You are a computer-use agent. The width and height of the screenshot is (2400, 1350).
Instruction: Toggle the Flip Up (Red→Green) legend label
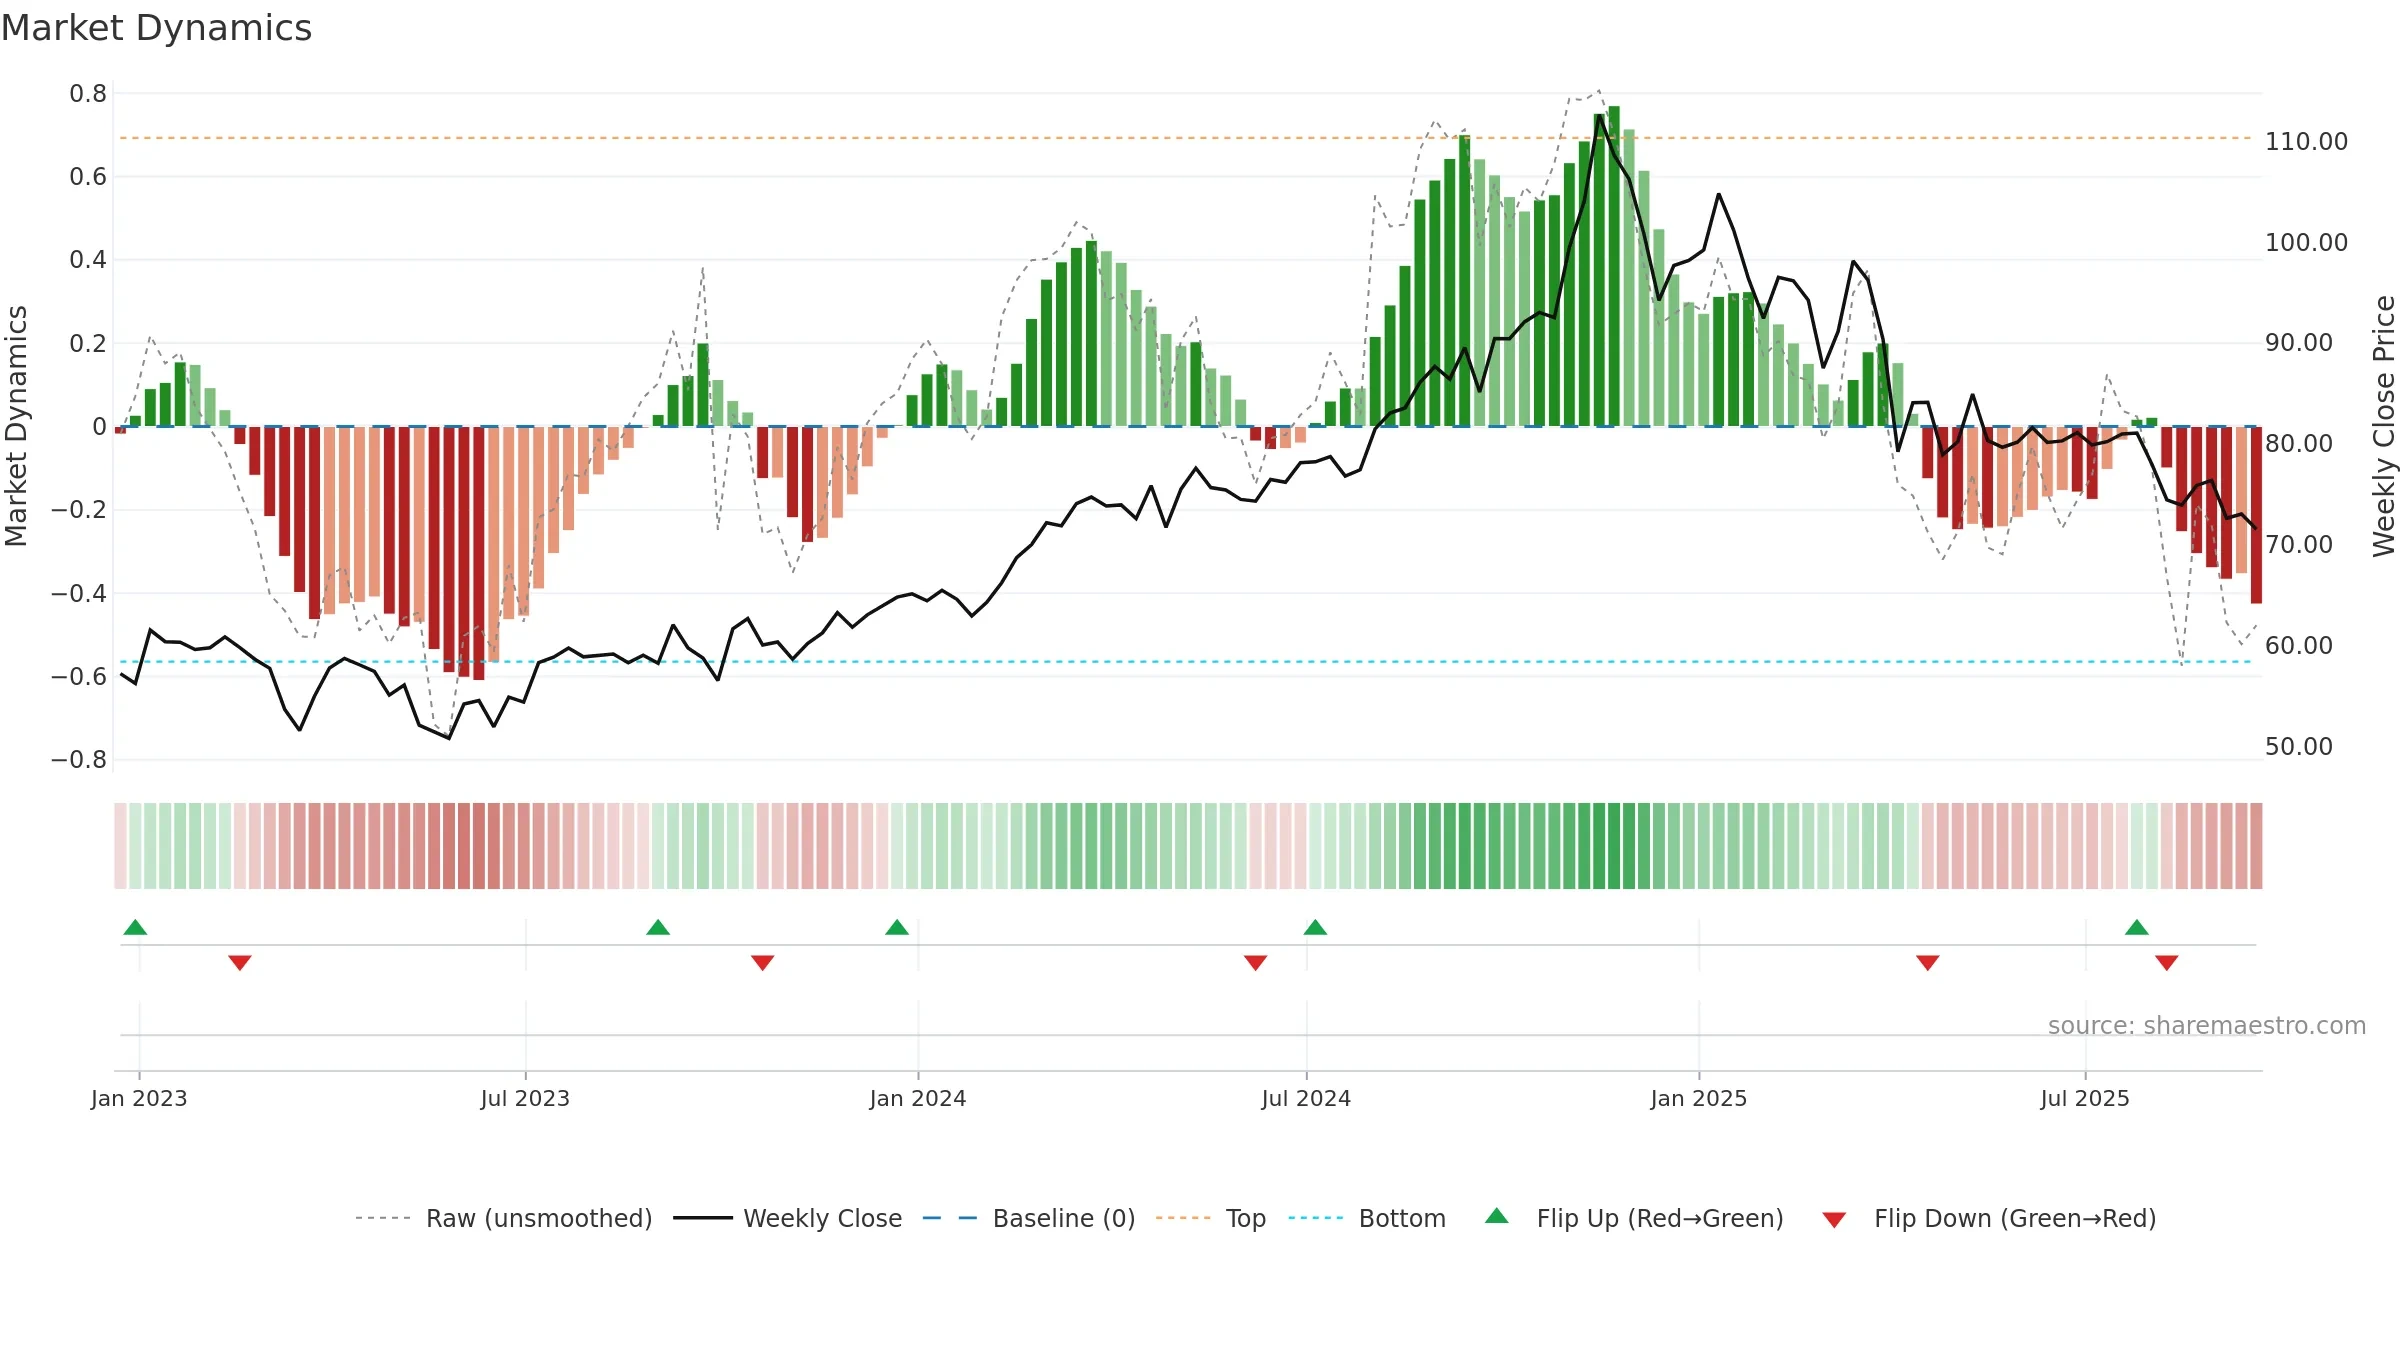(1660, 1219)
